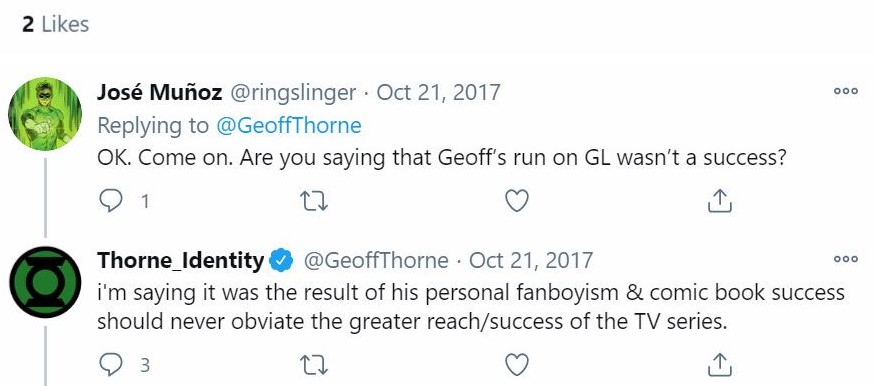Open Thorne_Identity's lantern logo avatar
The image size is (875, 386).
[45, 282]
